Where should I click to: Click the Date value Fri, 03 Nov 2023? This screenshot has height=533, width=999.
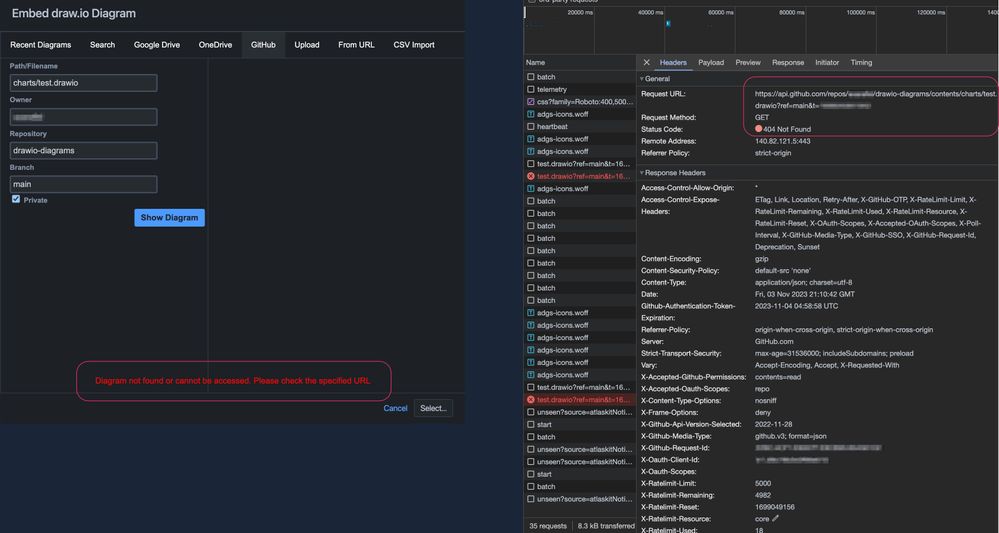pyautogui.click(x=805, y=294)
